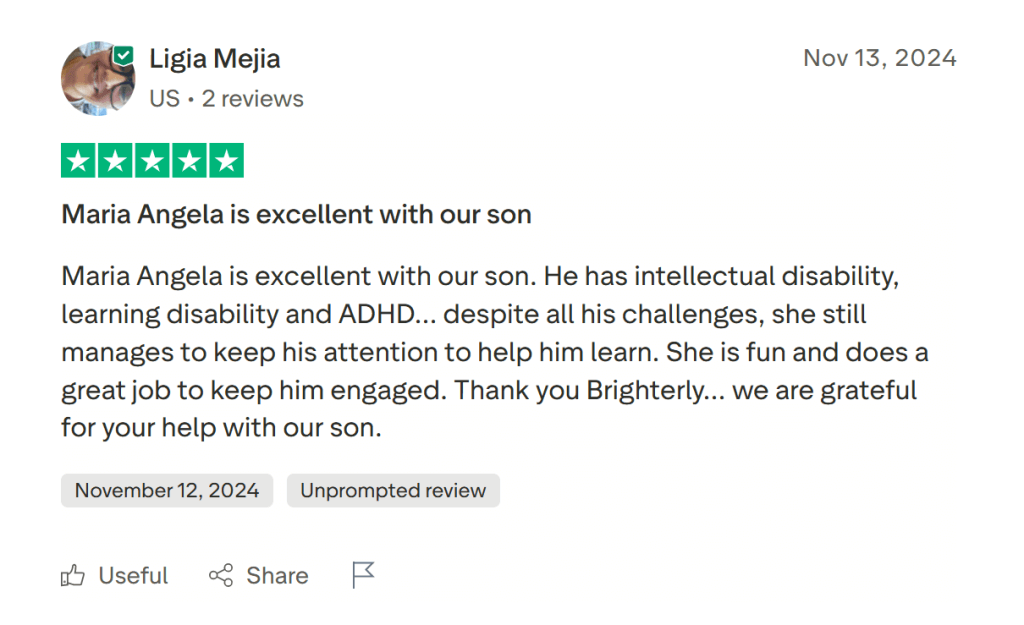Open Ligia Mejia's reviewer profile

tap(214, 58)
